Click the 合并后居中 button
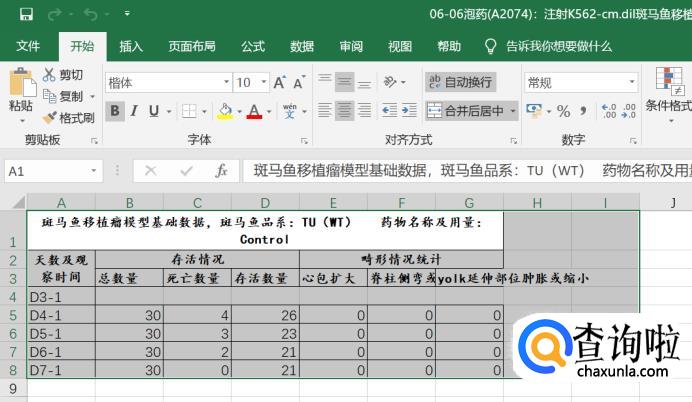Viewport: 692px width, 402px height. 466,111
